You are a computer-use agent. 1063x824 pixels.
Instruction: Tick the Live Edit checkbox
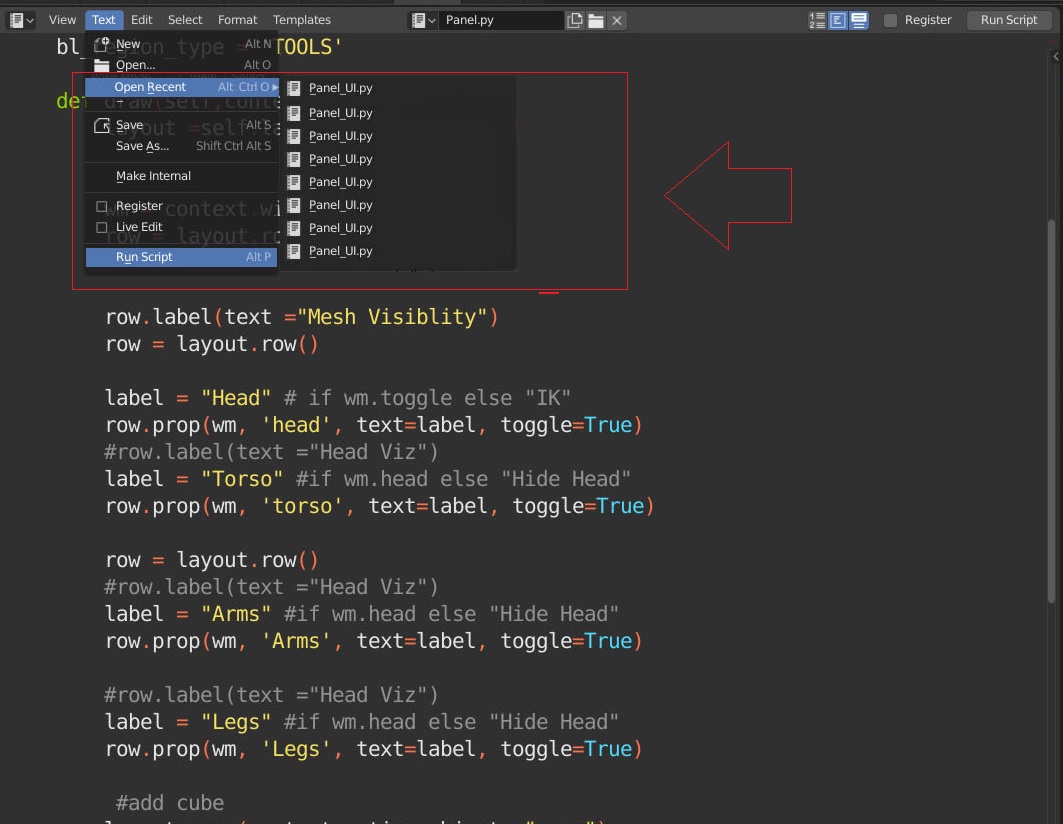pyautogui.click(x=102, y=227)
